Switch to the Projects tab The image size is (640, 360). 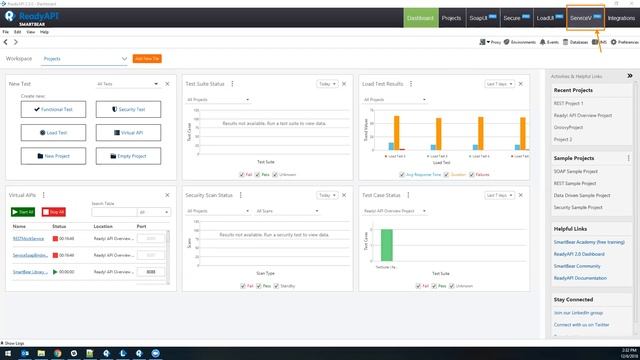pyautogui.click(x=451, y=18)
